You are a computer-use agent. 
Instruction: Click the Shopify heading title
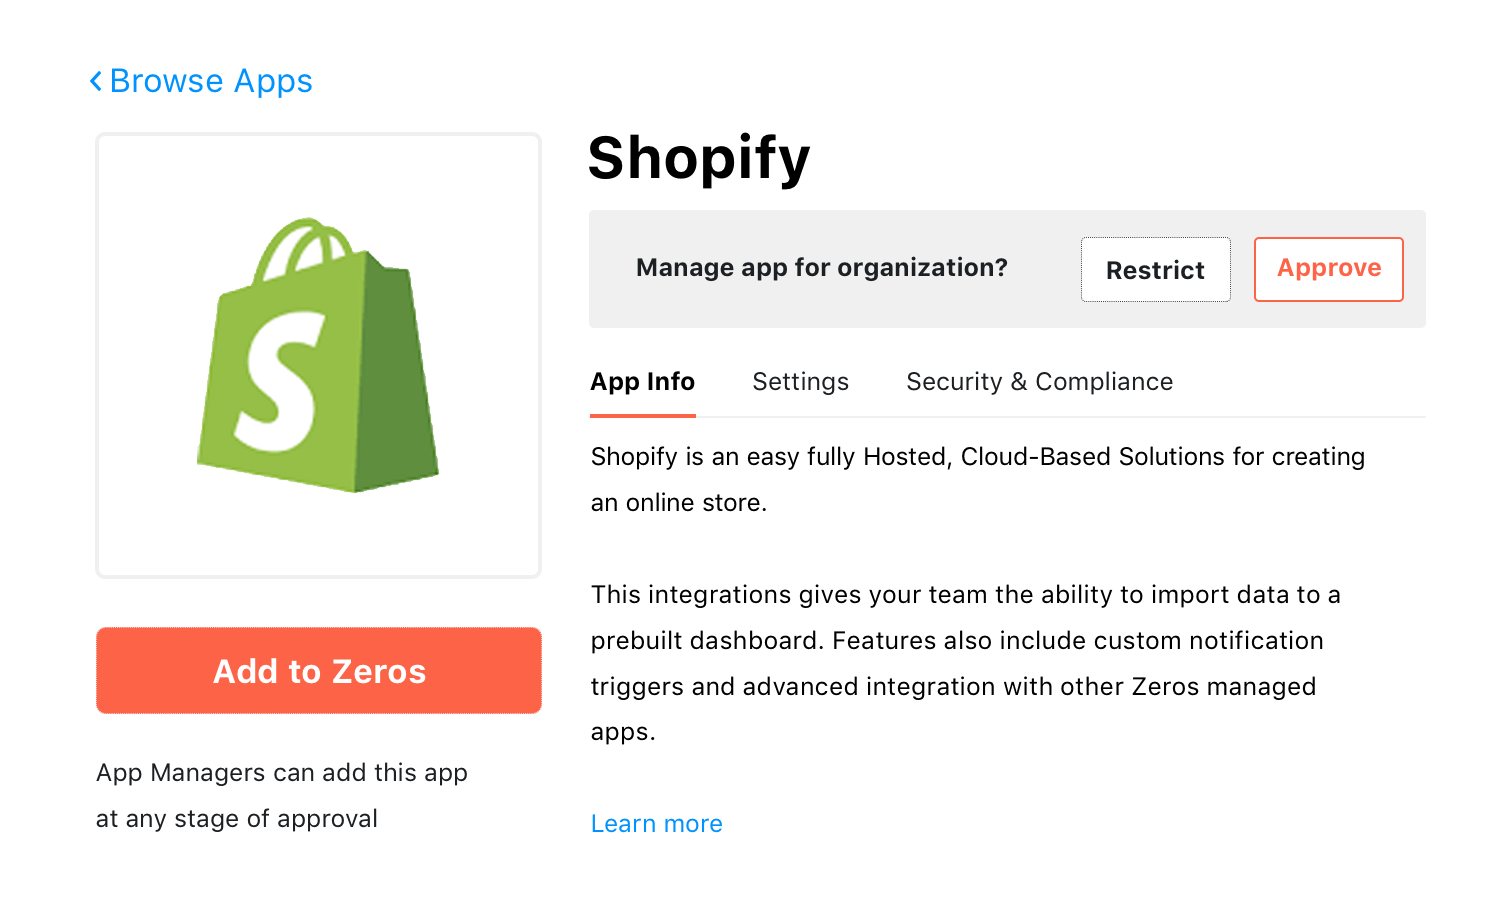pyautogui.click(x=699, y=159)
